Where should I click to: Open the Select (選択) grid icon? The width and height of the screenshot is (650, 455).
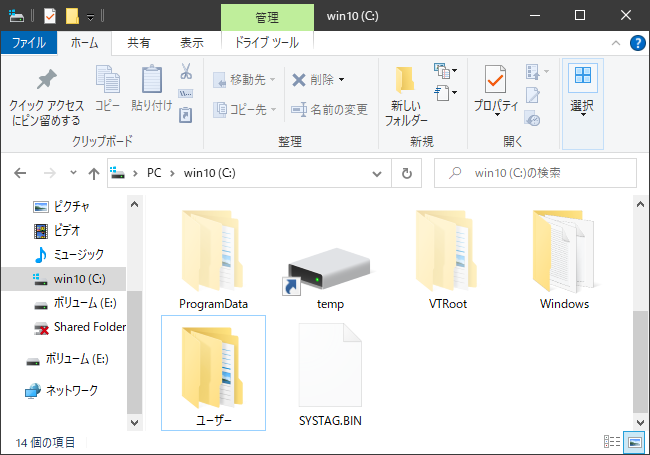(582, 77)
